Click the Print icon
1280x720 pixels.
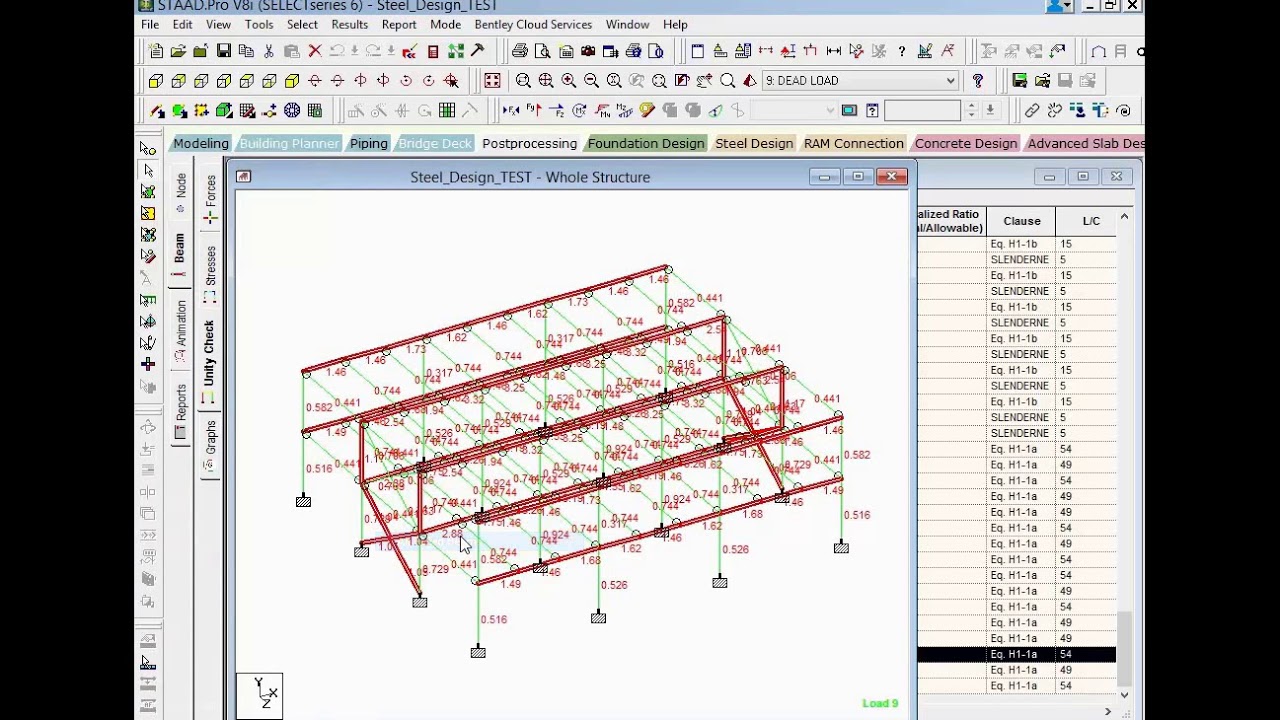click(520, 51)
